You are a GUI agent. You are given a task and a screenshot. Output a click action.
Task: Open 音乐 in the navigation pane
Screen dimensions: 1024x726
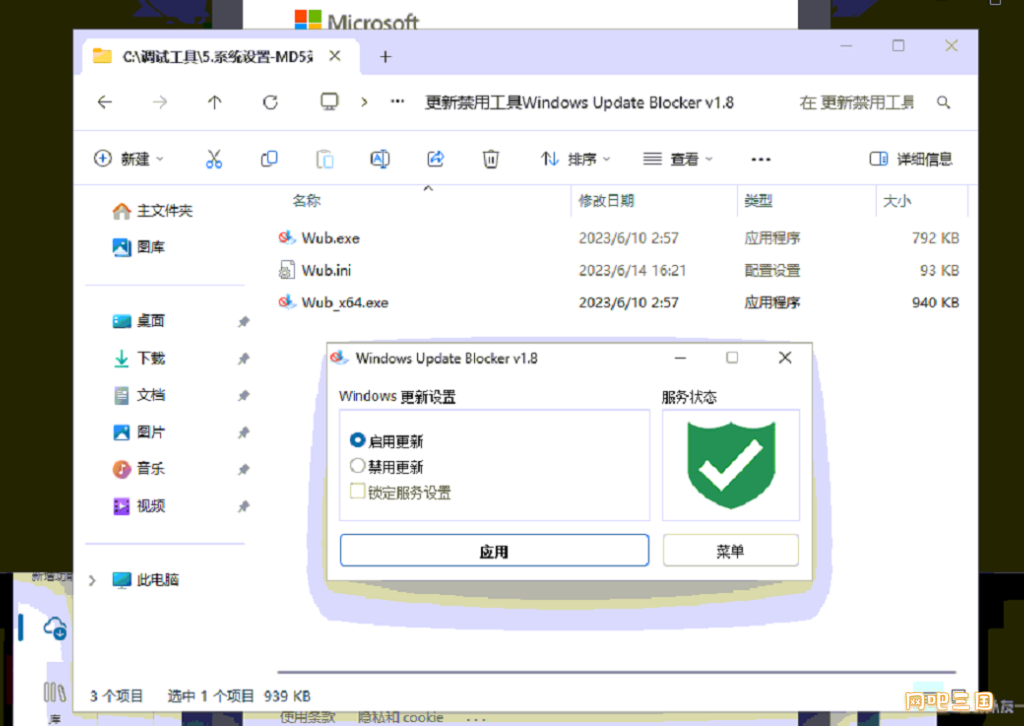click(x=138, y=469)
